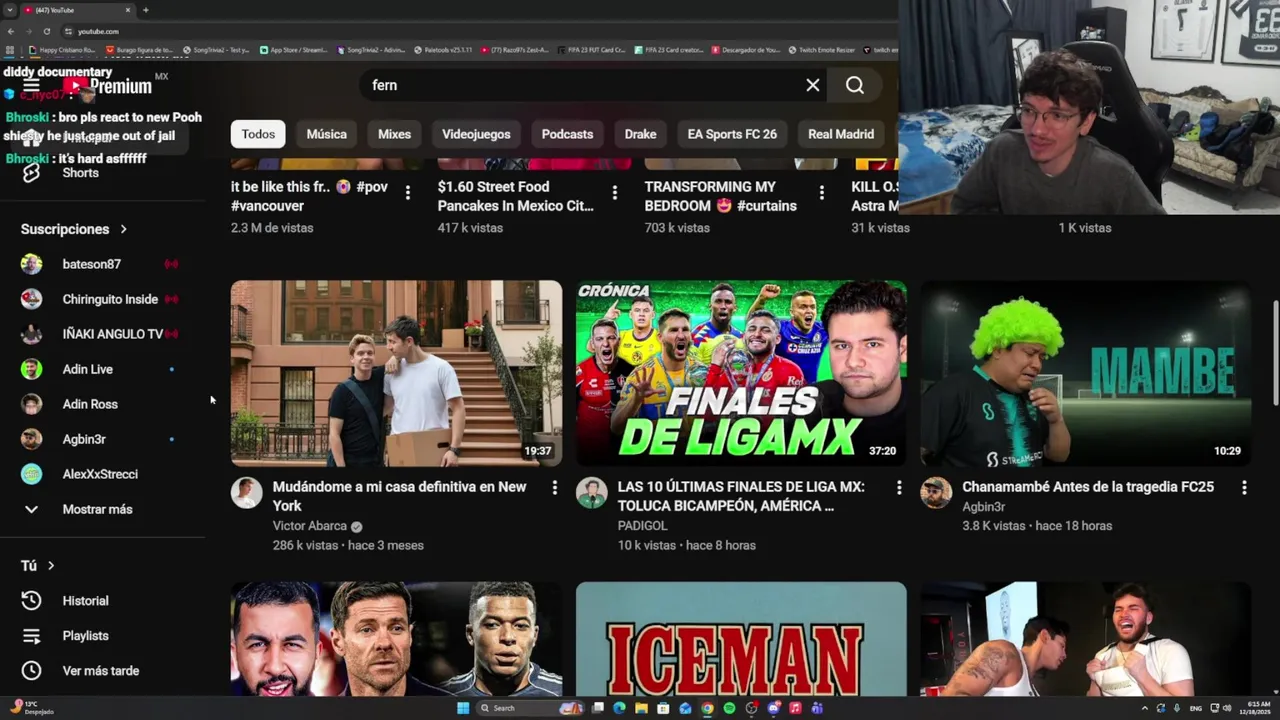Viewport: 1280px width, 720px height.
Task: Select the Drake filter chip
Action: tap(641, 134)
